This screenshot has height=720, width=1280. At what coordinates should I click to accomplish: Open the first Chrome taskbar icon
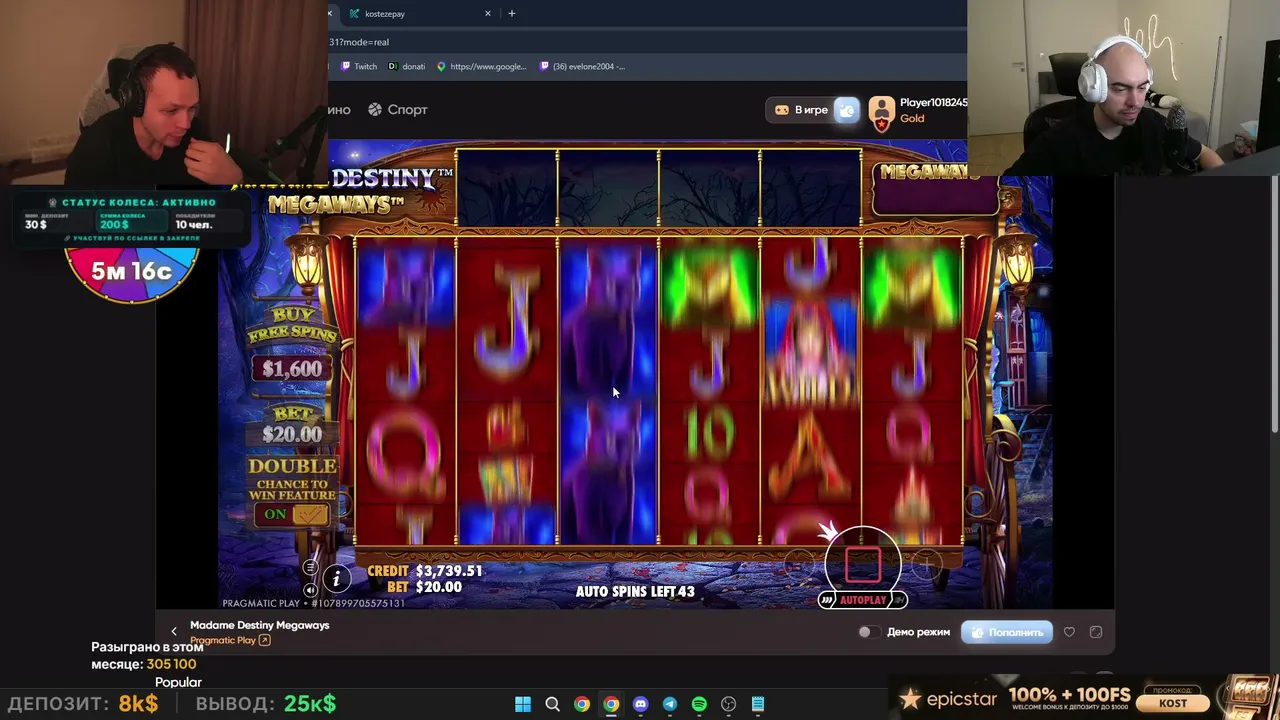click(582, 704)
